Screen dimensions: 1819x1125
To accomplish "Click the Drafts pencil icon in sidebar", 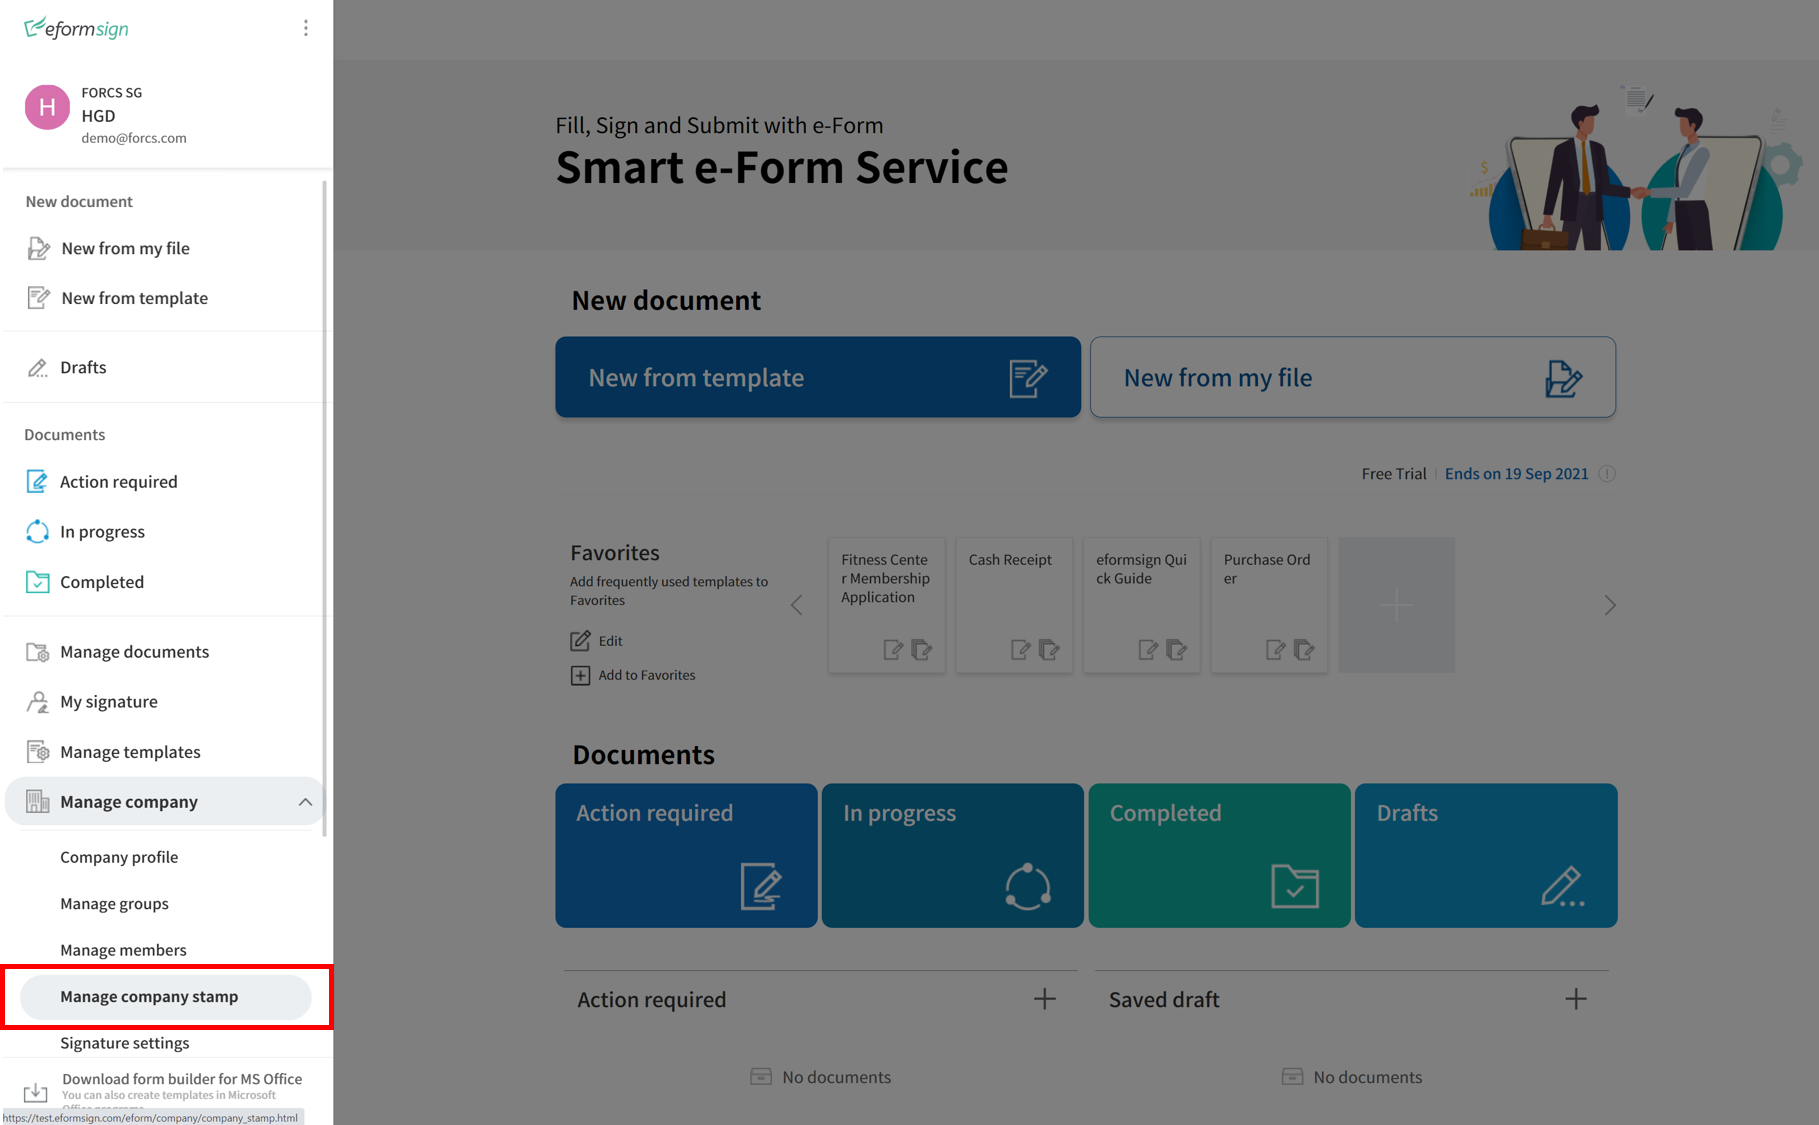I will tap(37, 368).
